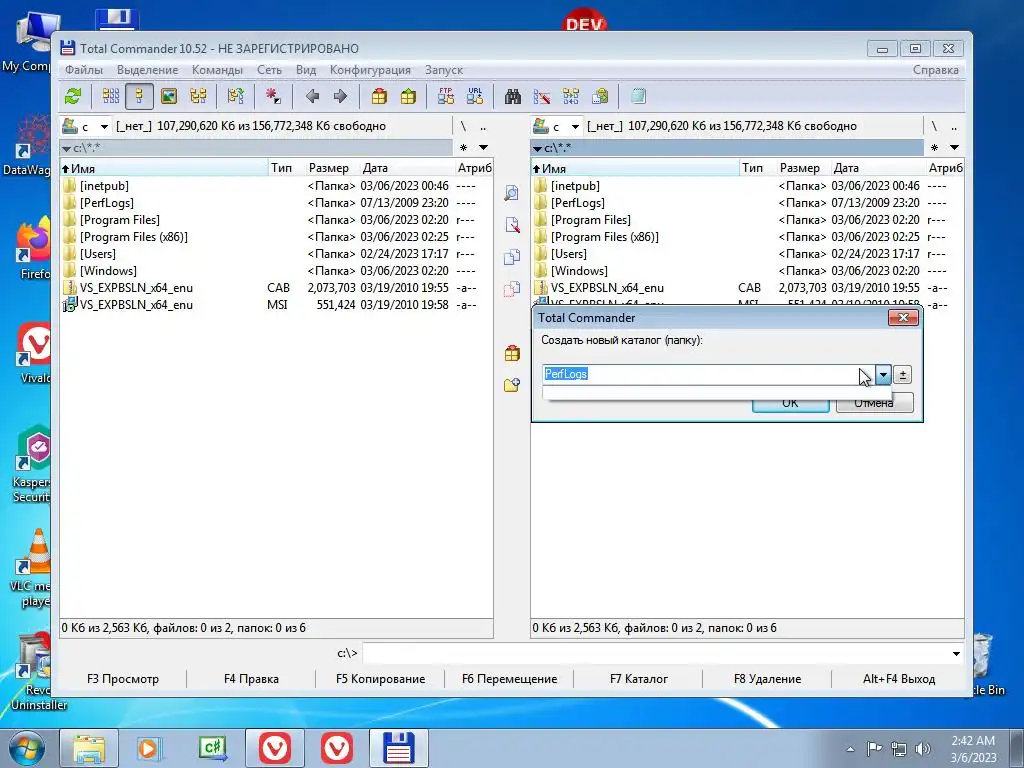Click the copy icon in middle bar
Viewport: 1024px width, 768px height.
tap(512, 257)
